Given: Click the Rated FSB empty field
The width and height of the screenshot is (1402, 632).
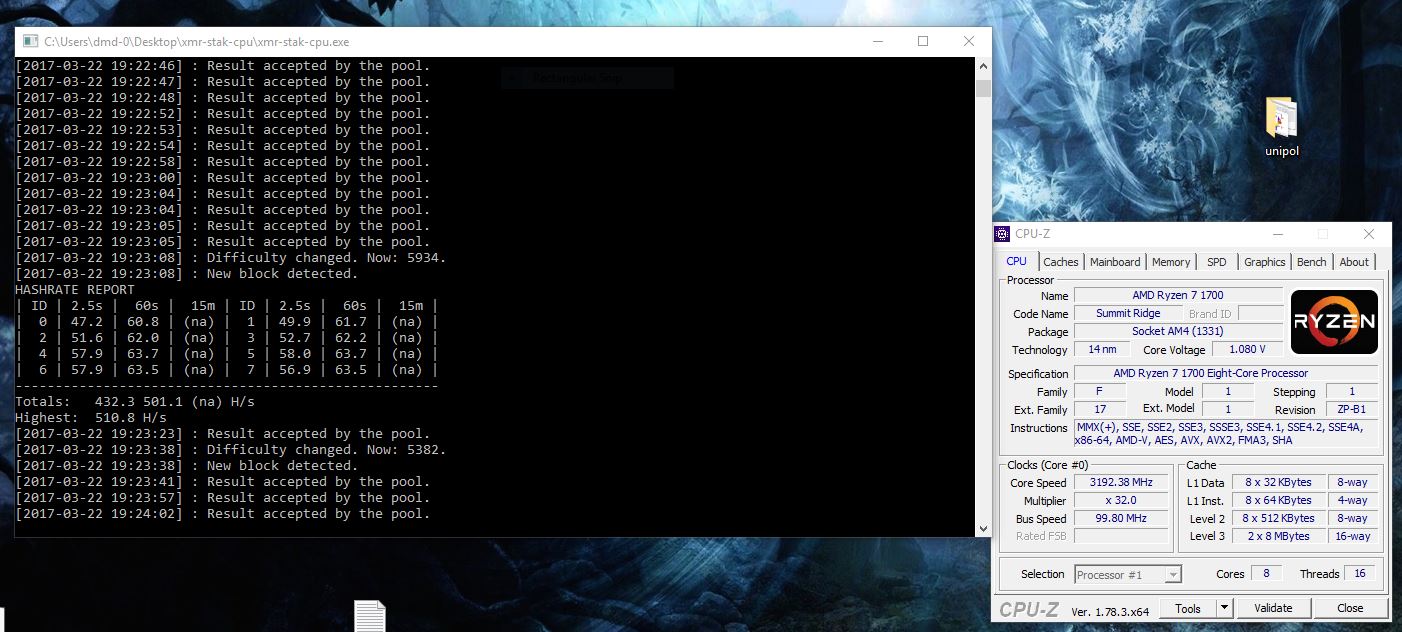Looking at the screenshot, I should pyautogui.click(x=1121, y=536).
